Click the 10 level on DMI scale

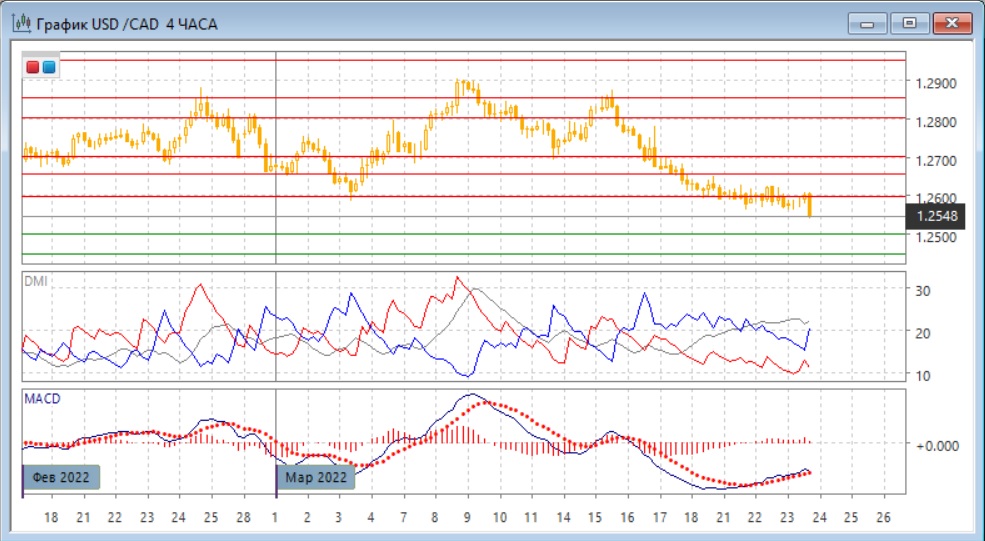click(x=924, y=375)
